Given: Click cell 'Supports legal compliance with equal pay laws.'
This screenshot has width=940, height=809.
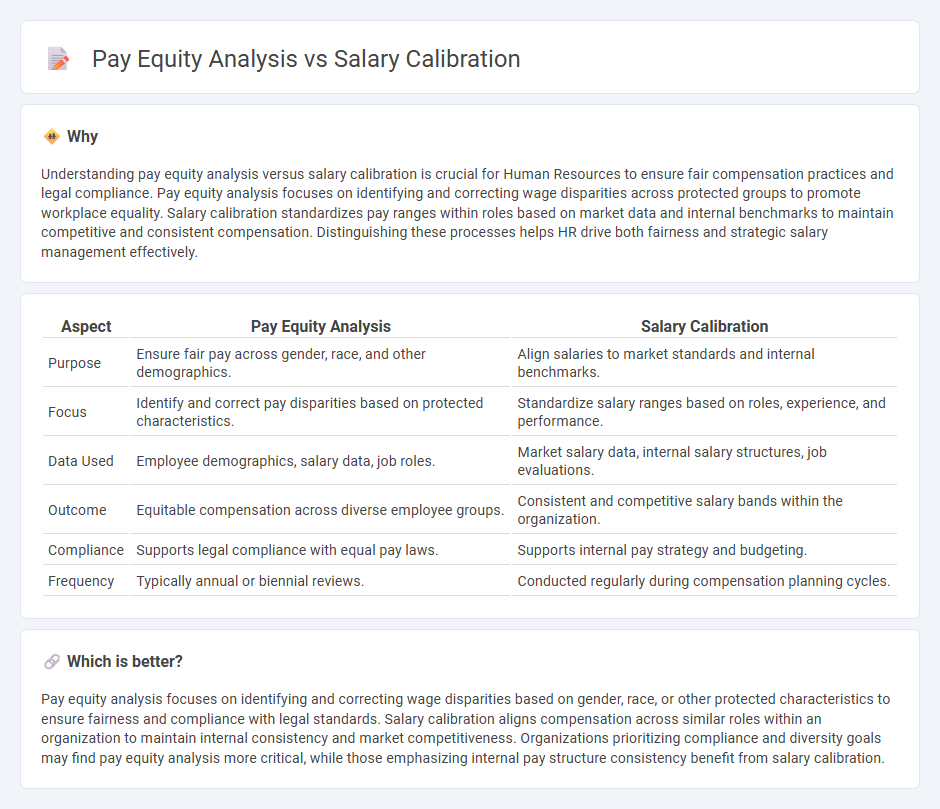Looking at the screenshot, I should click(x=321, y=551).
